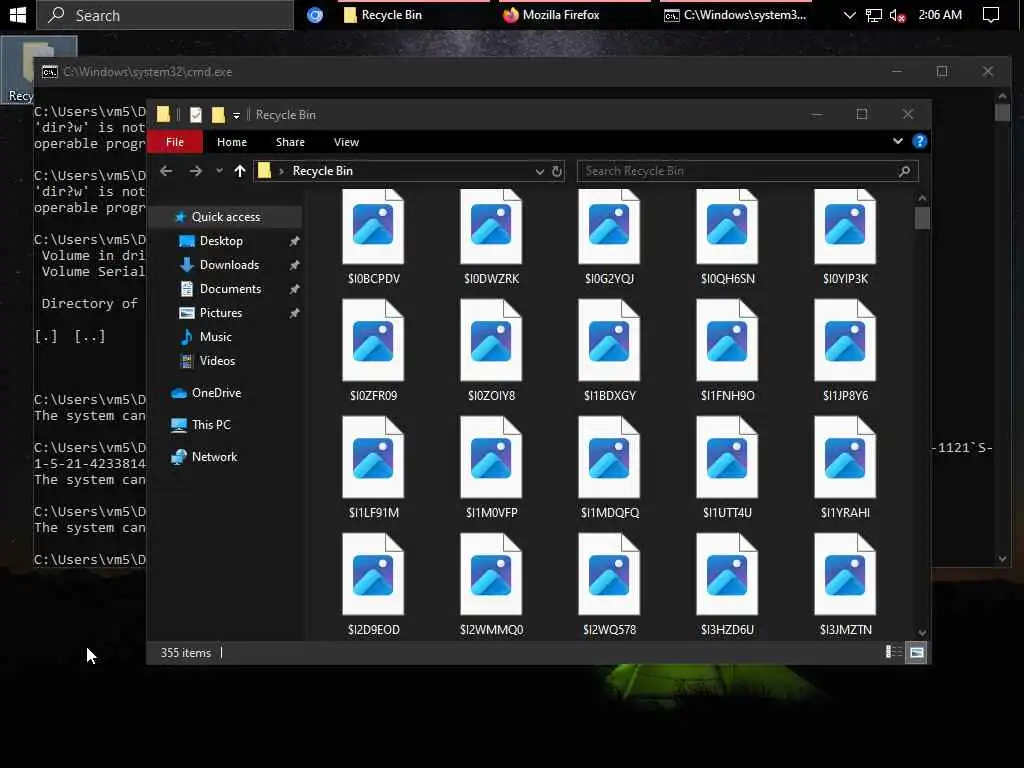Screen dimensions: 1024x768
Task: Open Documents in navigation pane
Action: pos(230,289)
